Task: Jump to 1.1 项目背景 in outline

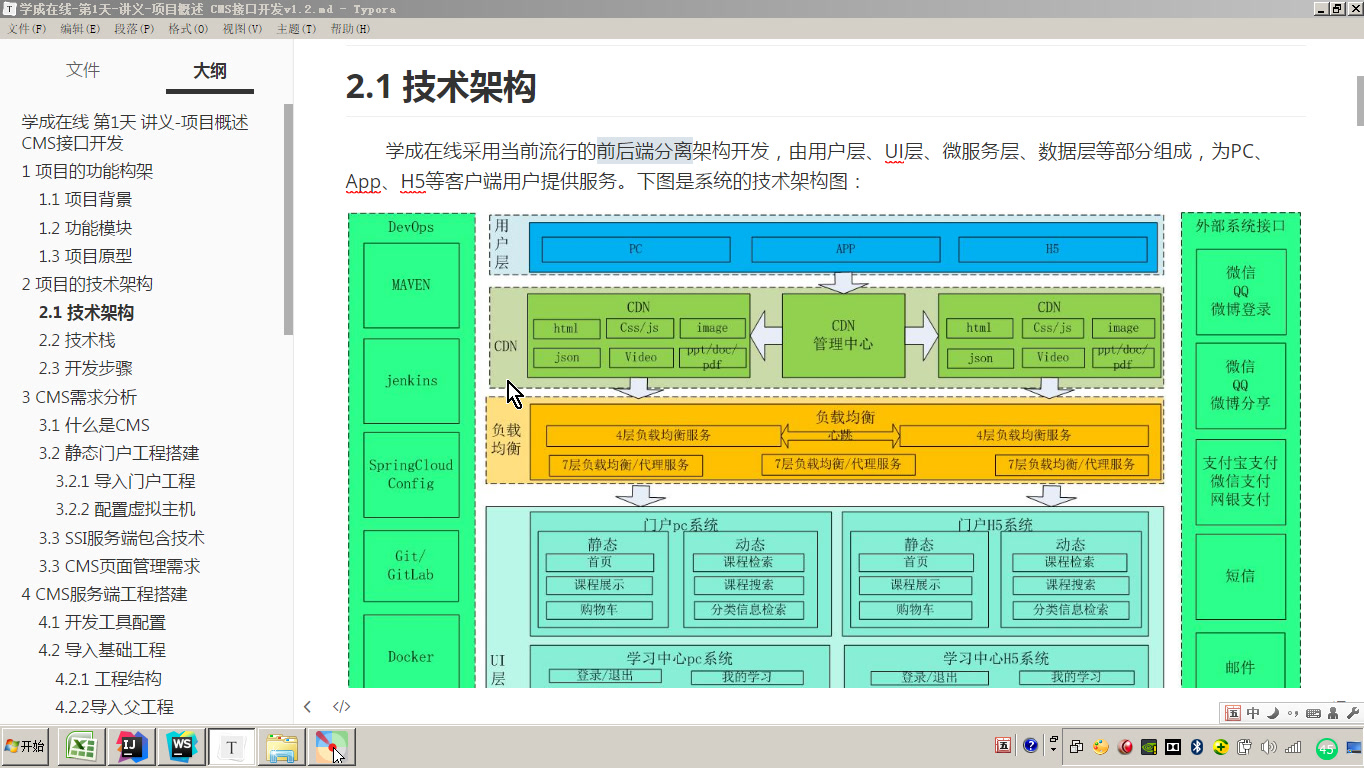Action: coord(85,199)
